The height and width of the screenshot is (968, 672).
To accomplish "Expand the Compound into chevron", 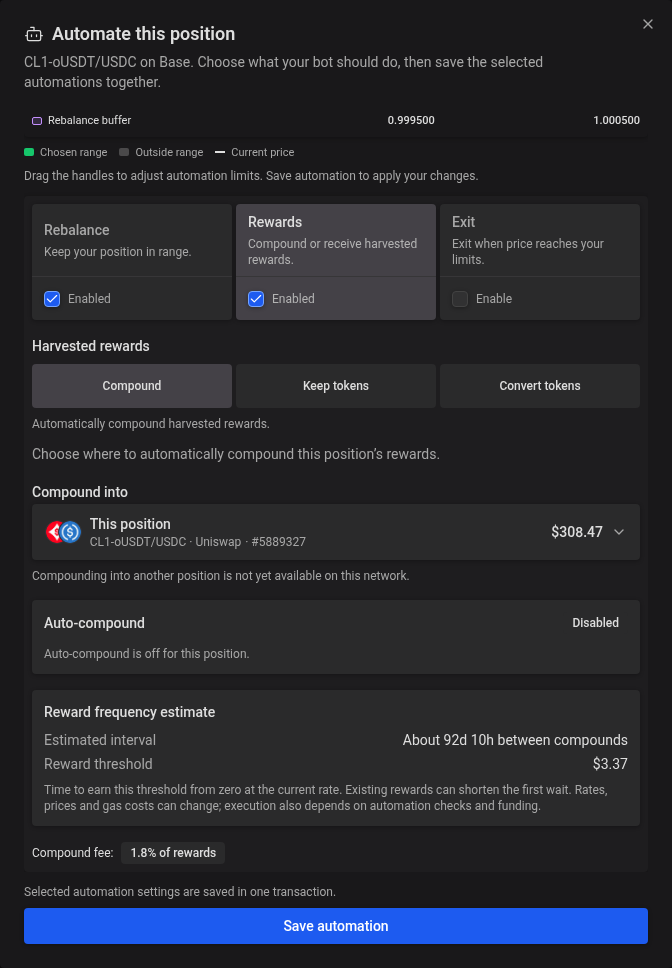I will coord(619,532).
